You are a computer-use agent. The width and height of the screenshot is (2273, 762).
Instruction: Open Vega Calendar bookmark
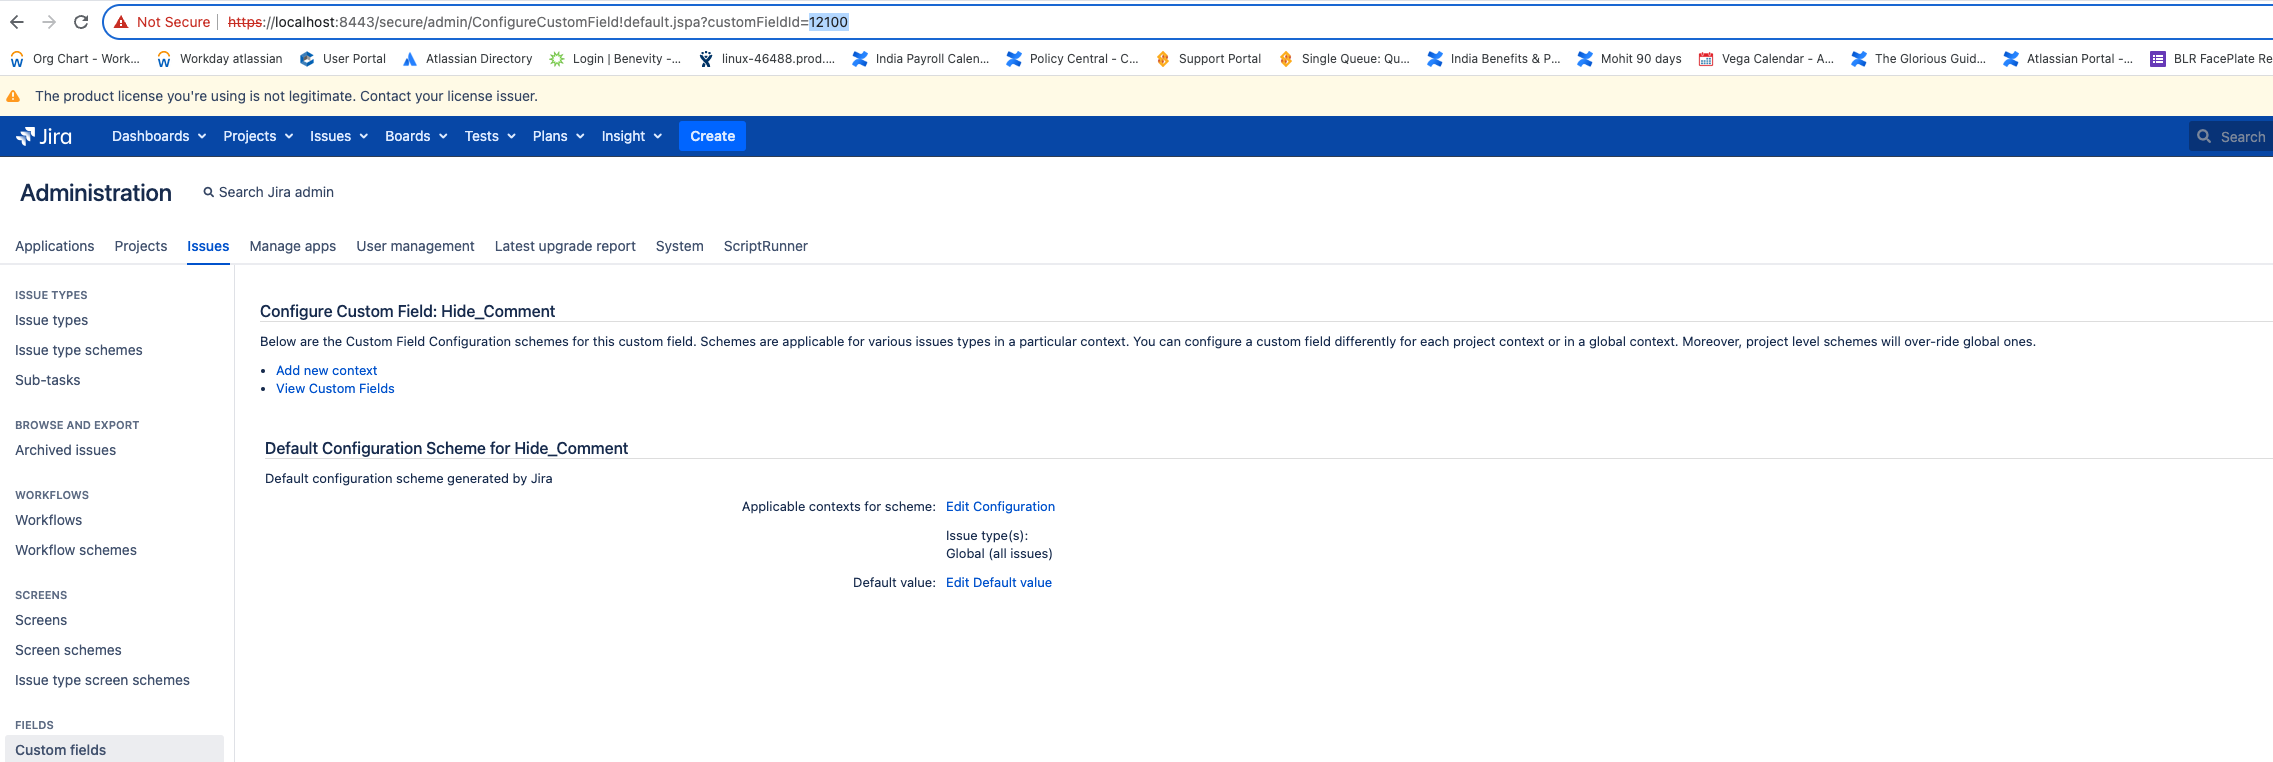1766,59
